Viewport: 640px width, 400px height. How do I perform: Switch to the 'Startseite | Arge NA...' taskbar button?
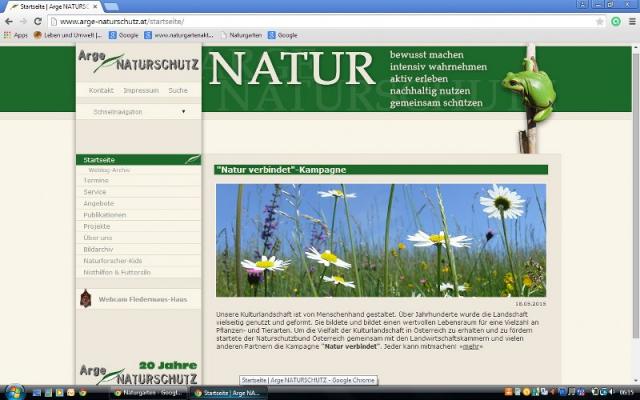(x=228, y=393)
